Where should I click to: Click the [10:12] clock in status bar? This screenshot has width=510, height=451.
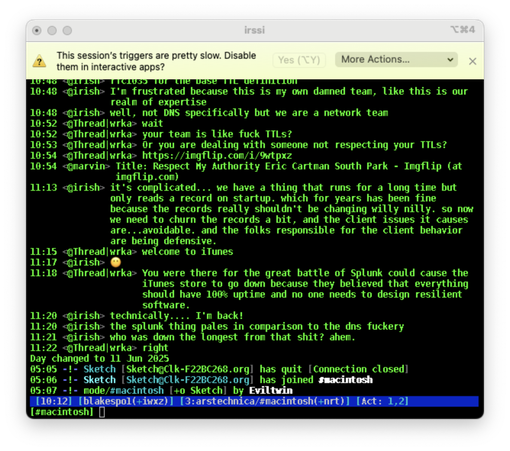point(54,401)
